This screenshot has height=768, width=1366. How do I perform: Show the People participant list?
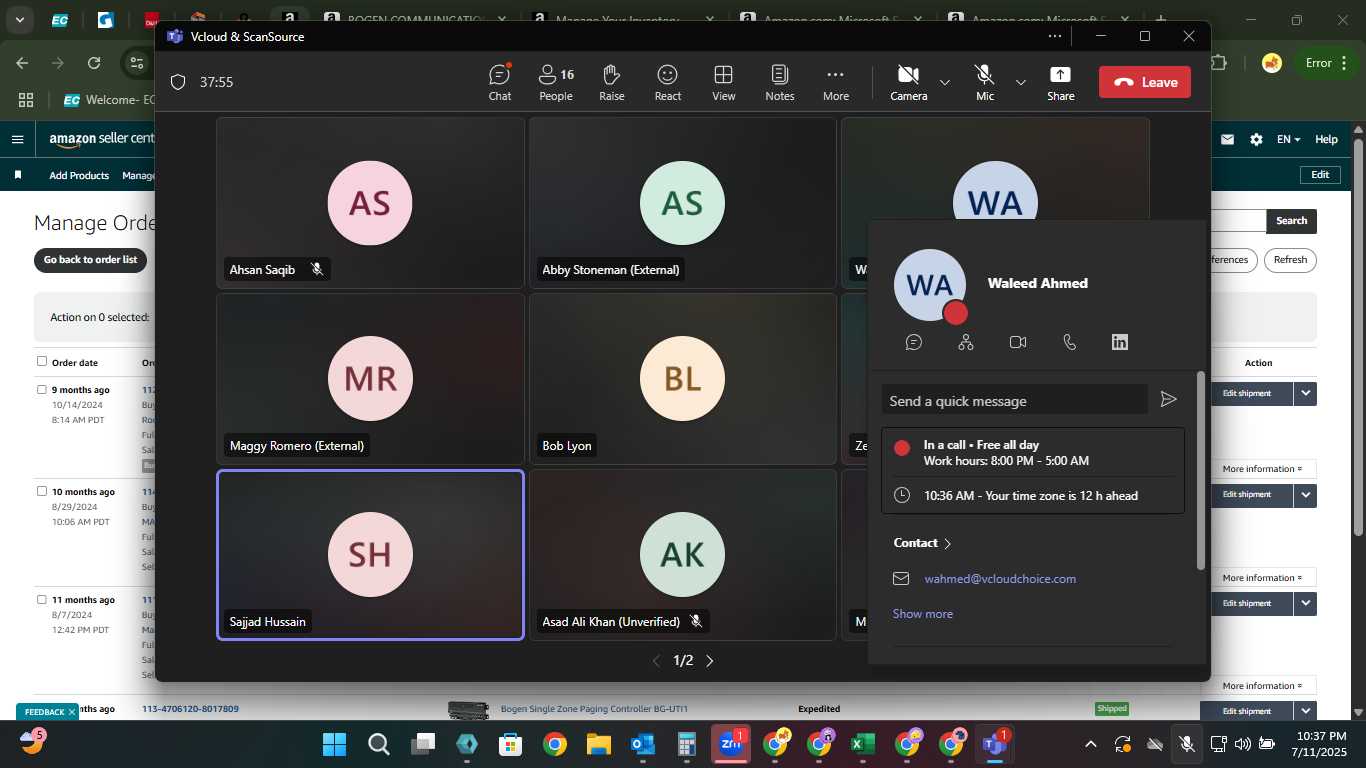tap(556, 82)
